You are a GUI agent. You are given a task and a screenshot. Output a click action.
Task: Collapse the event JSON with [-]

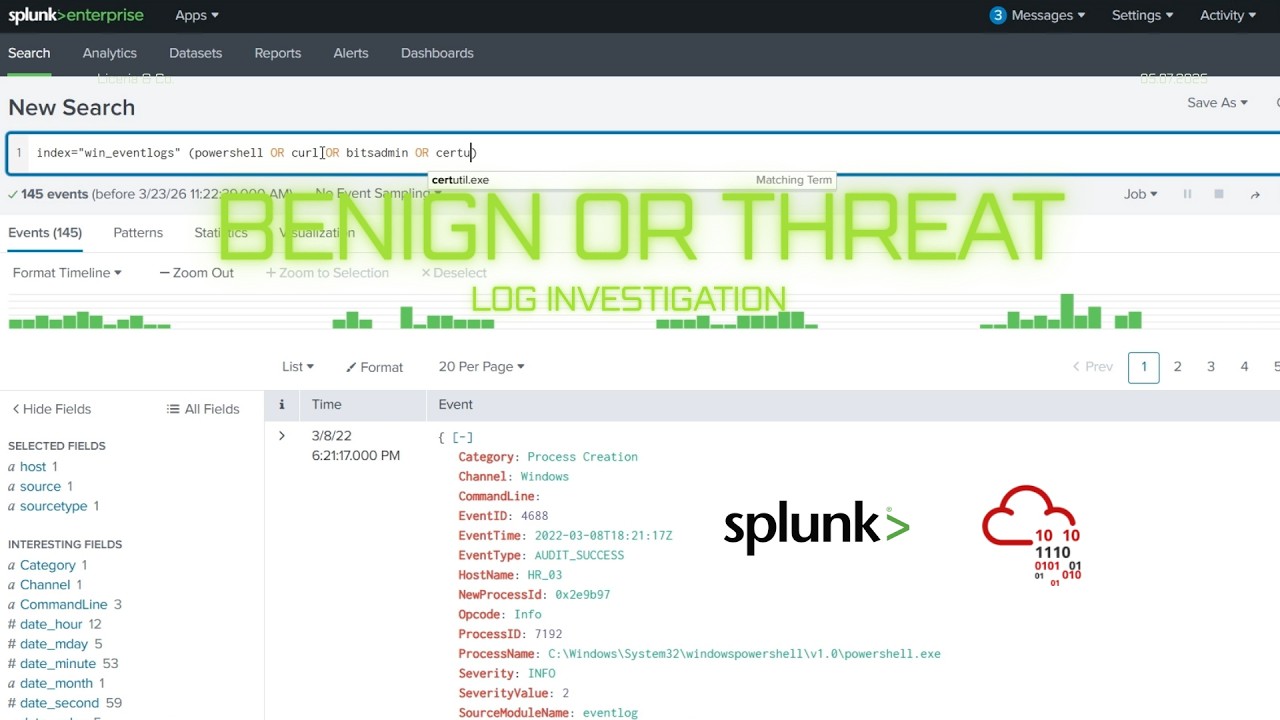point(462,437)
